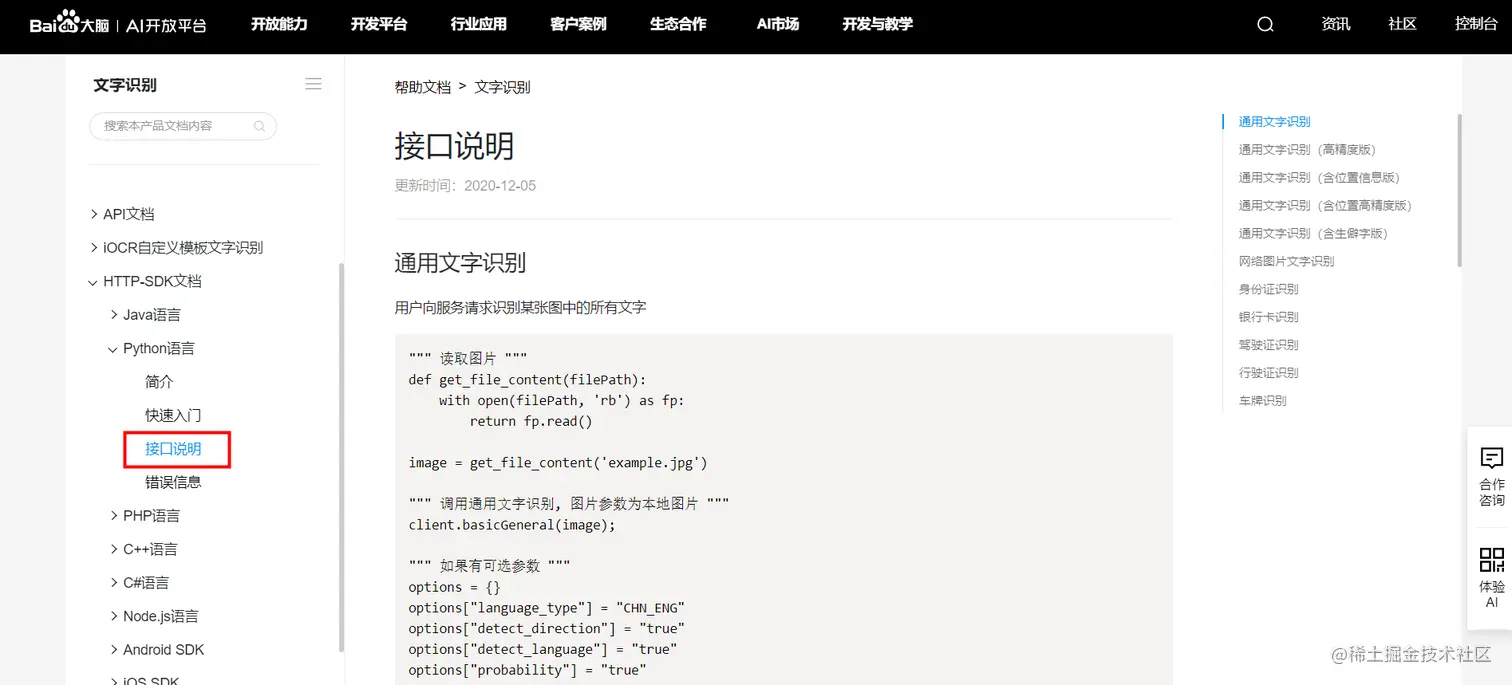Go to 资讯 in top bar

pos(1336,24)
